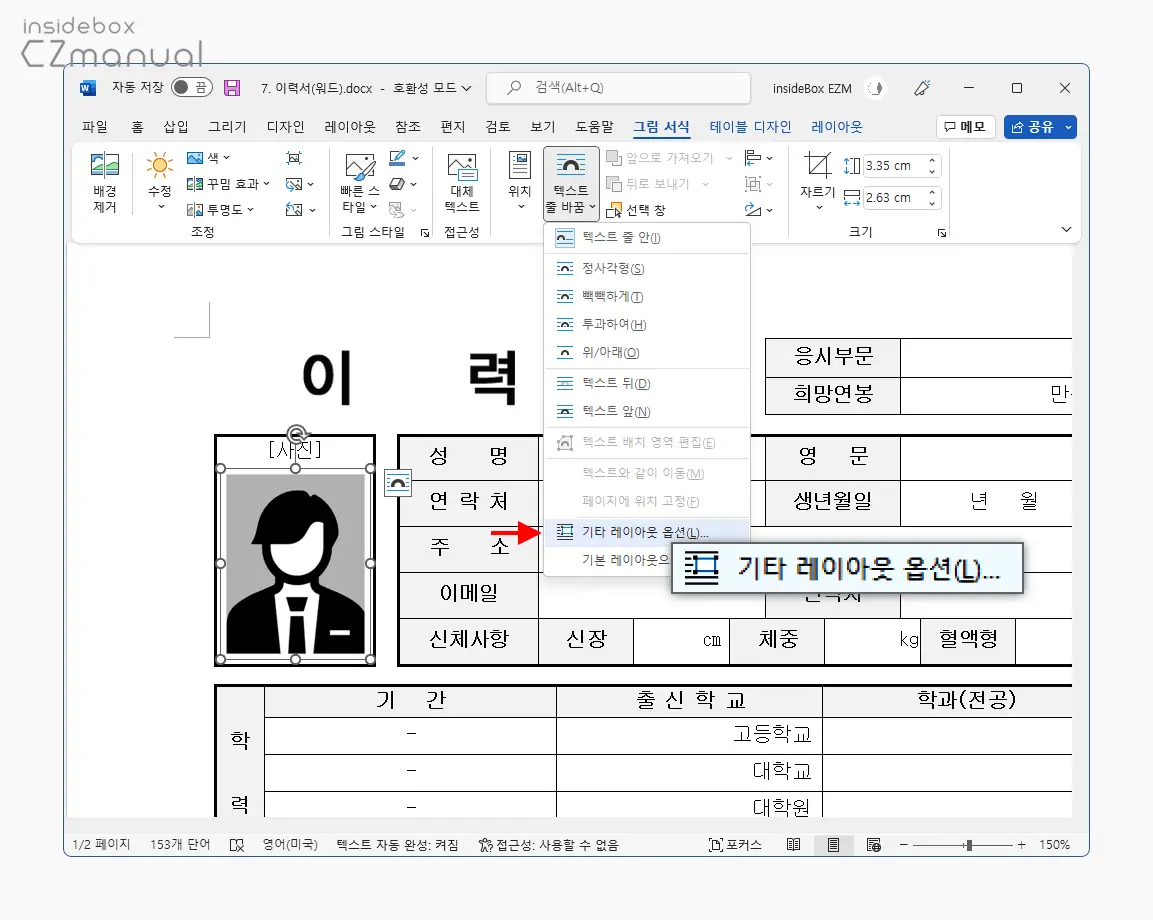Click the zoom out minus button

pyautogui.click(x=904, y=845)
